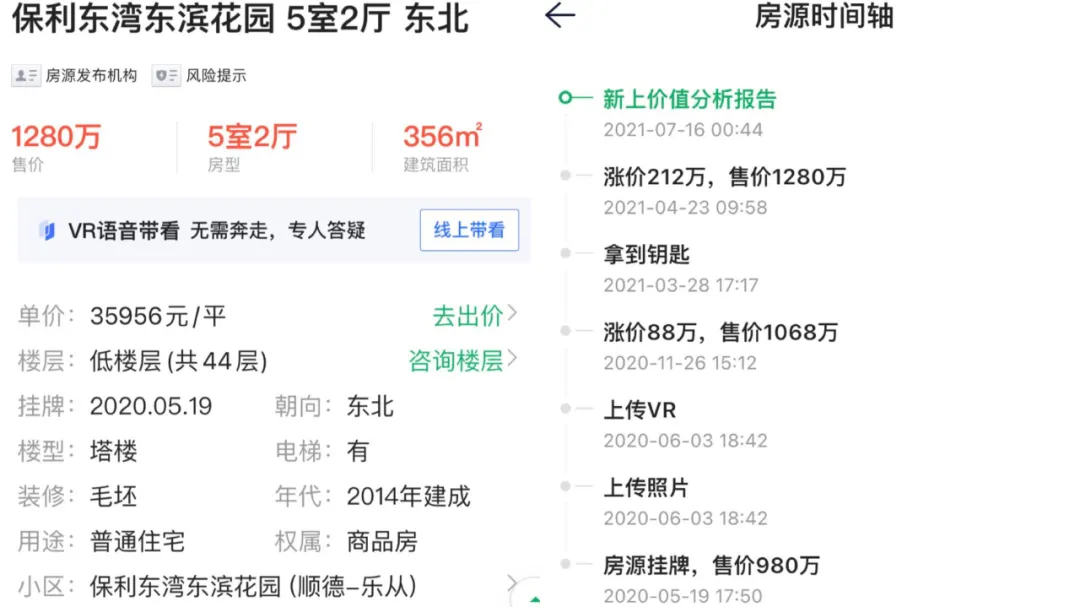Click the 拿到钥匙 entry text
This screenshot has height=607, width=1080.
point(646,255)
